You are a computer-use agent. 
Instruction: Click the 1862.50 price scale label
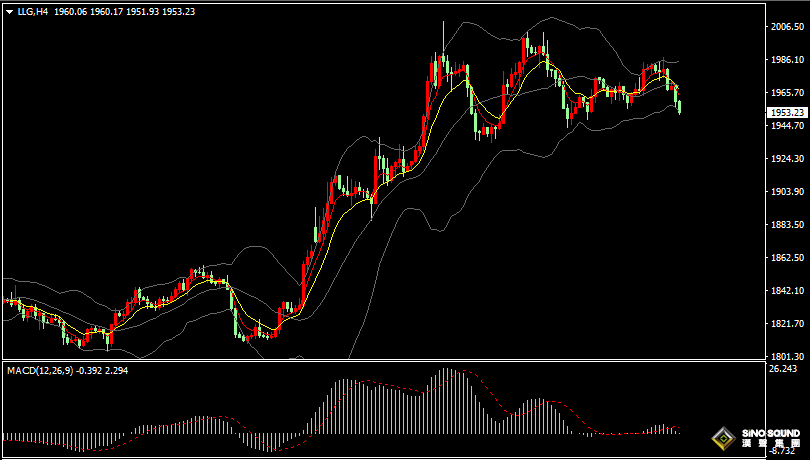(x=788, y=258)
